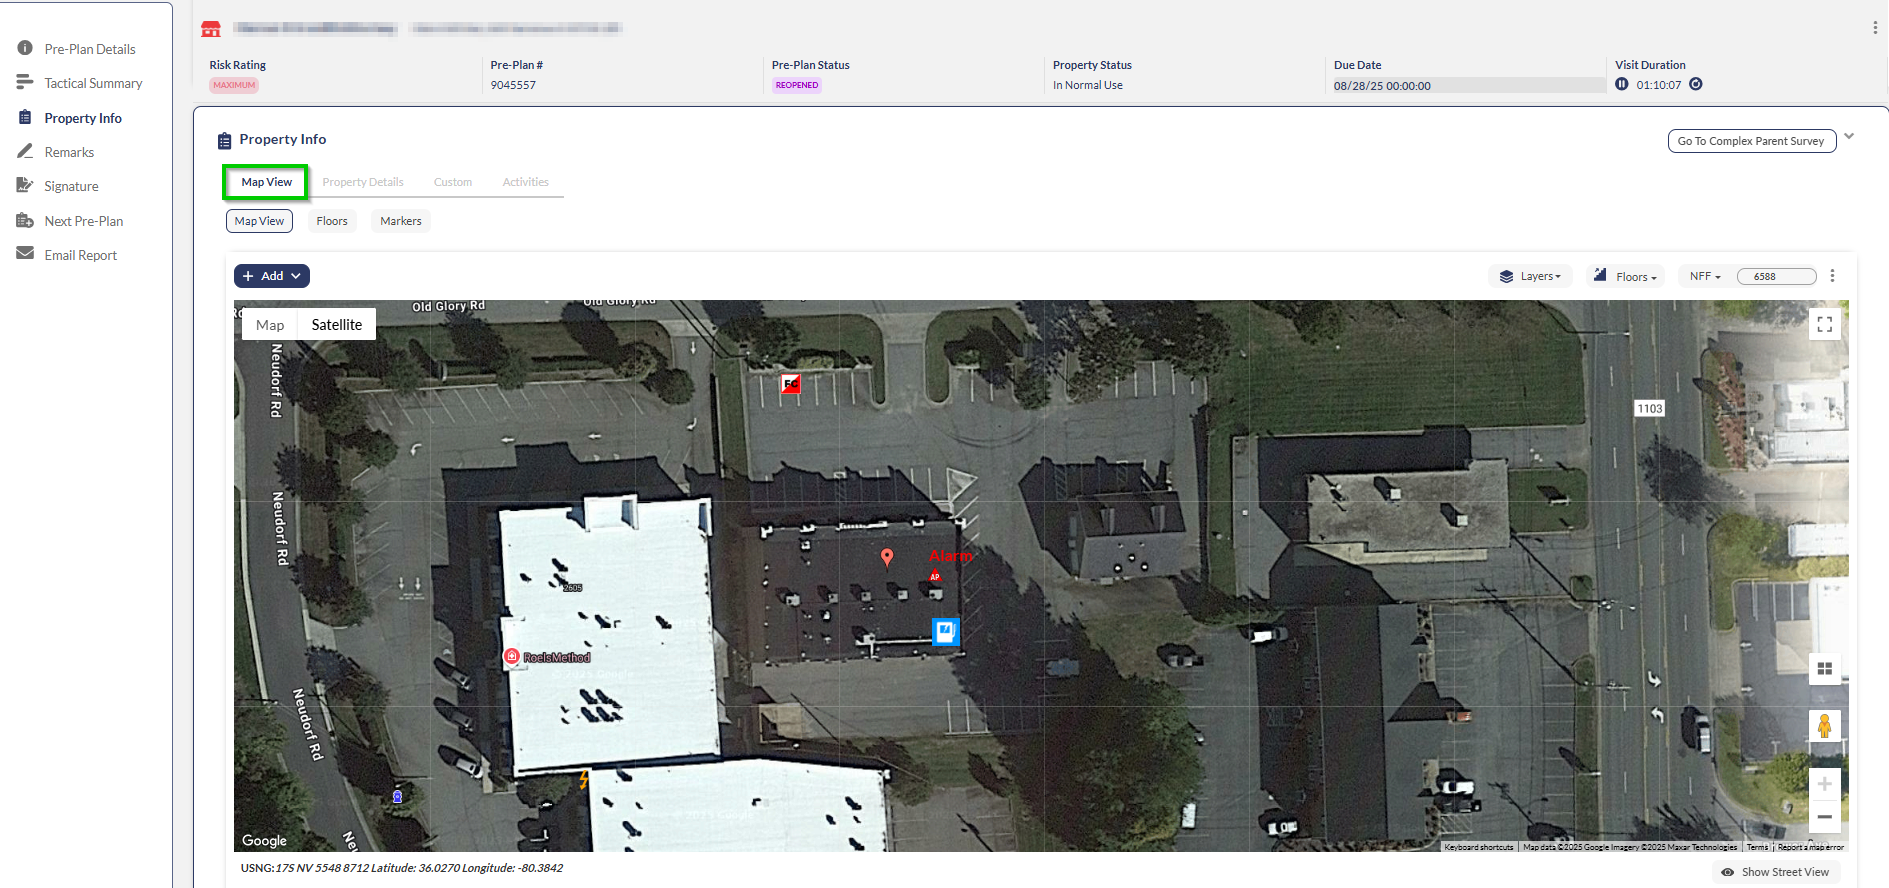Viewport: 1889px width, 888px height.
Task: Click the FC marker on the map
Action: coord(790,383)
